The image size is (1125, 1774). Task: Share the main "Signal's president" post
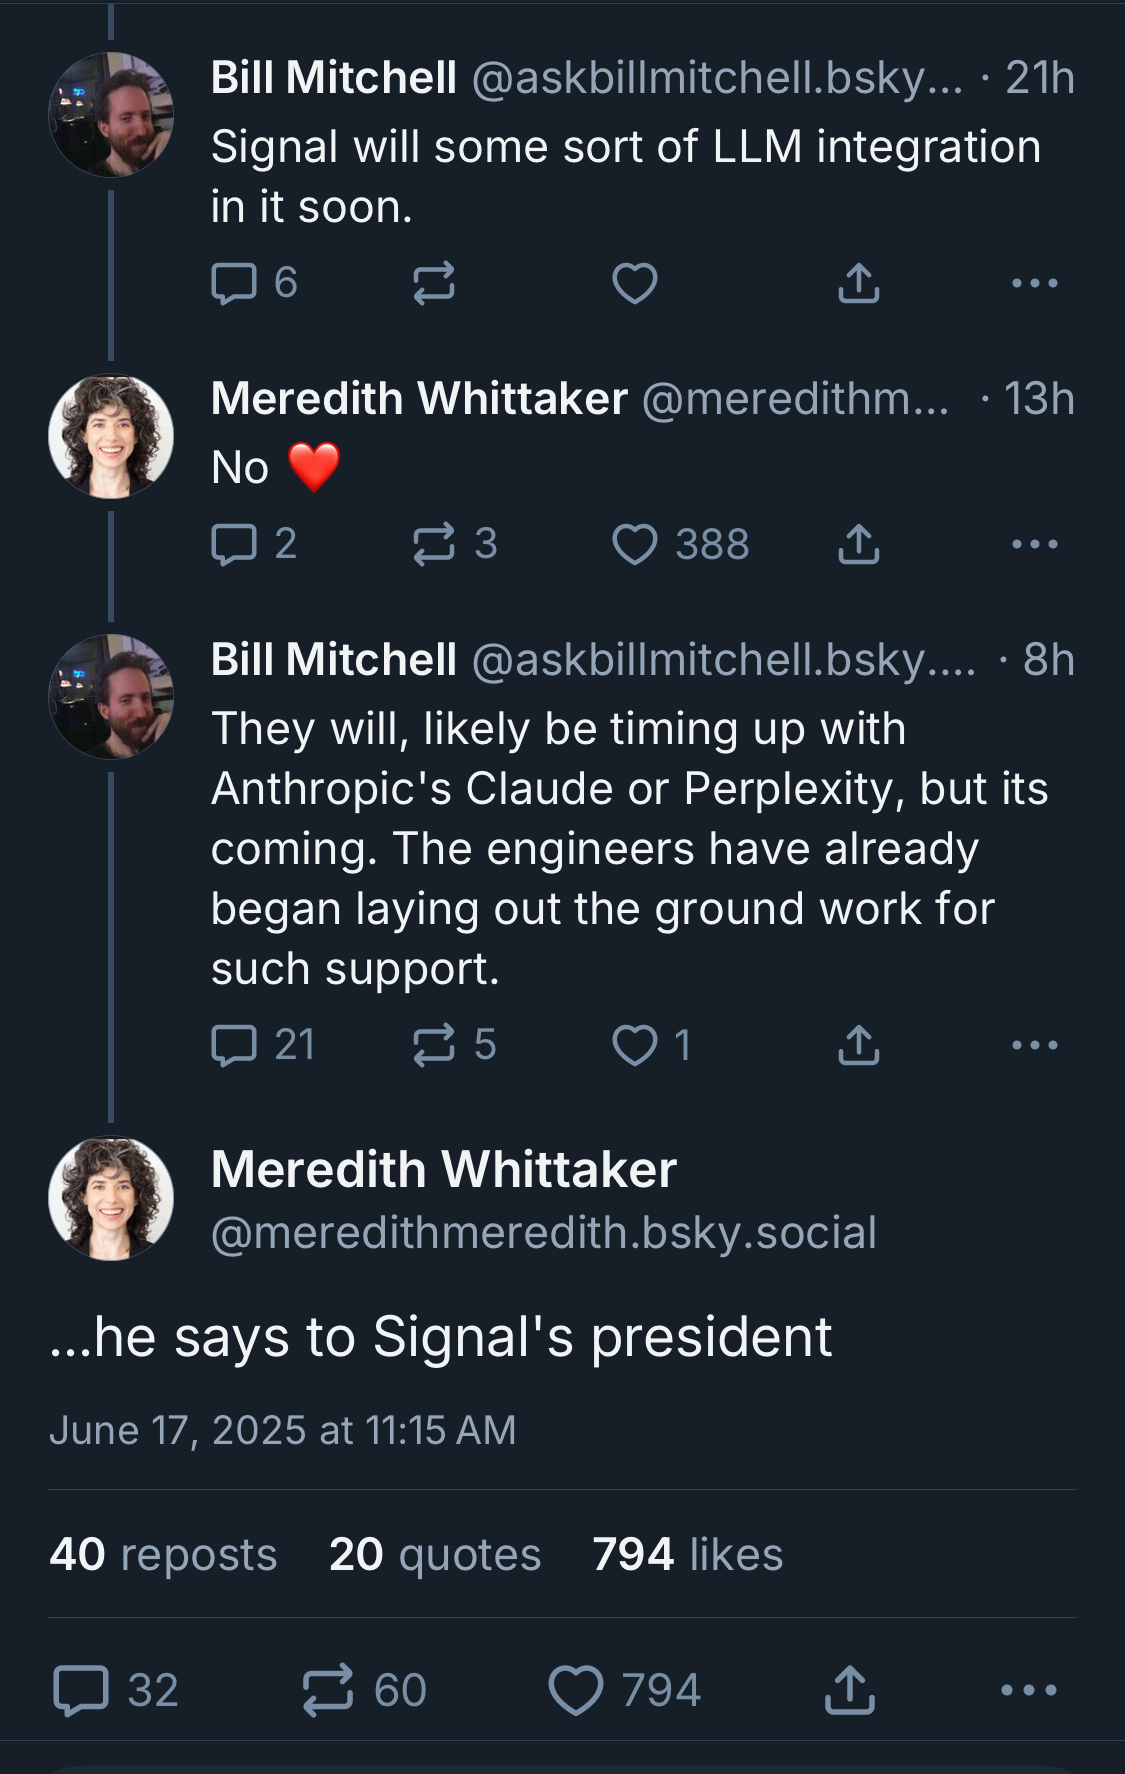coord(849,1691)
